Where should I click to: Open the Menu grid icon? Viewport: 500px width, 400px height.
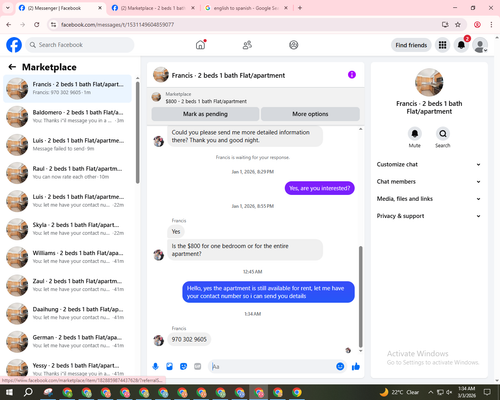coord(442,45)
